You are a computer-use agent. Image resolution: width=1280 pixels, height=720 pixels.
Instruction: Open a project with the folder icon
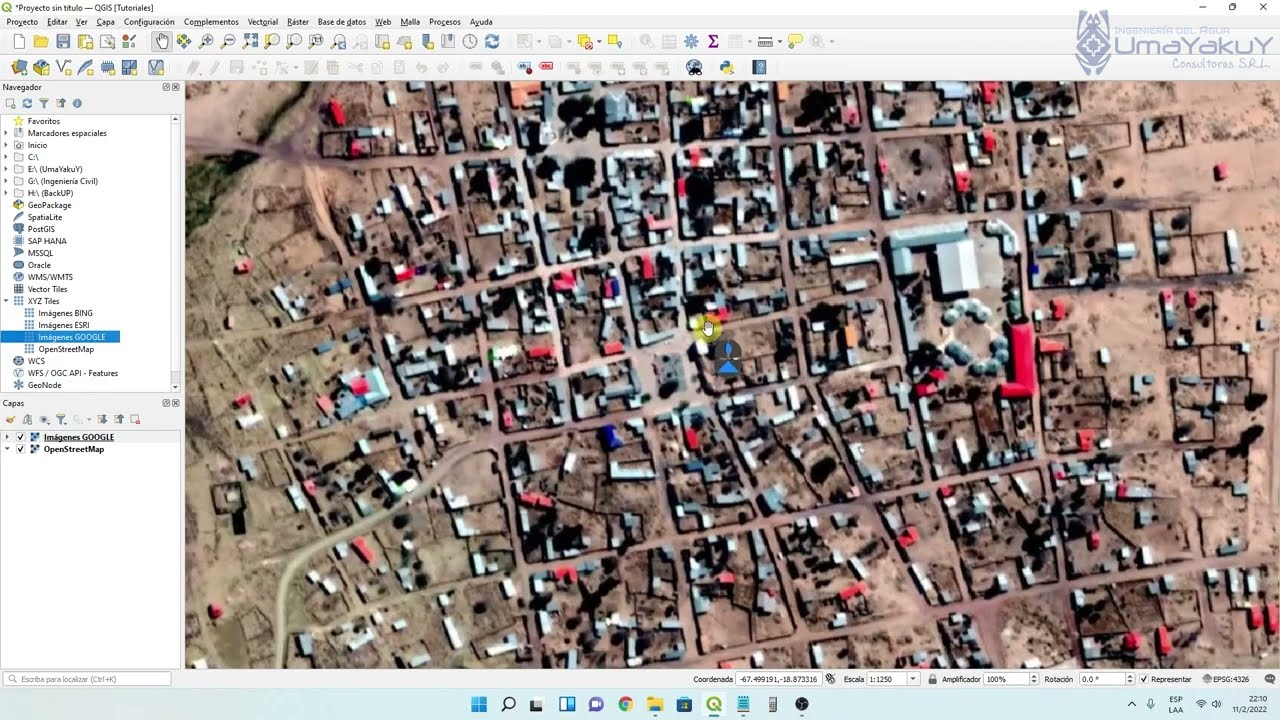point(41,41)
